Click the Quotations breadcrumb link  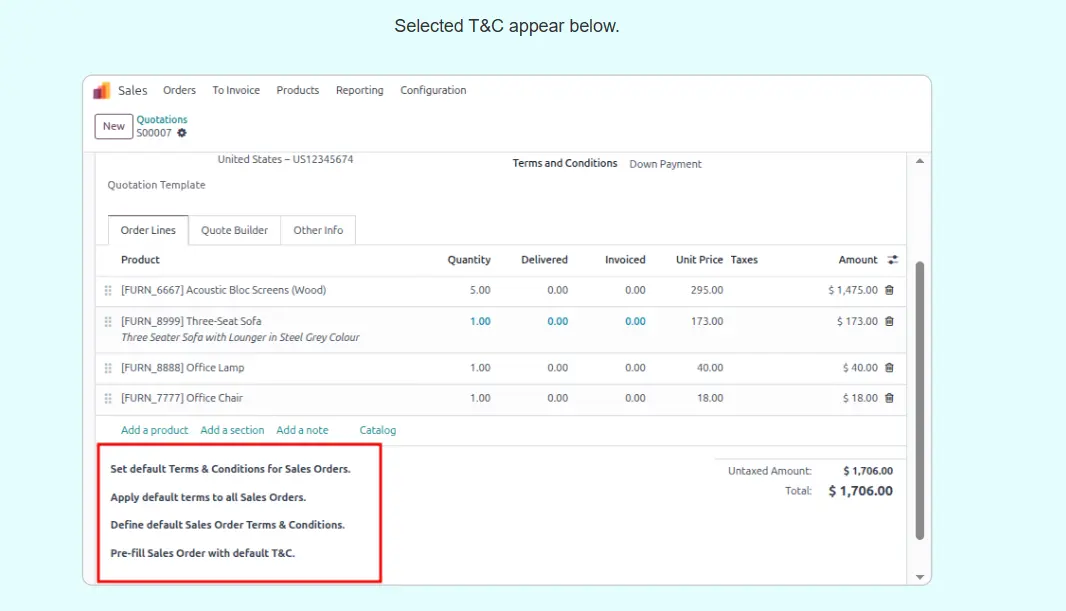(x=162, y=120)
